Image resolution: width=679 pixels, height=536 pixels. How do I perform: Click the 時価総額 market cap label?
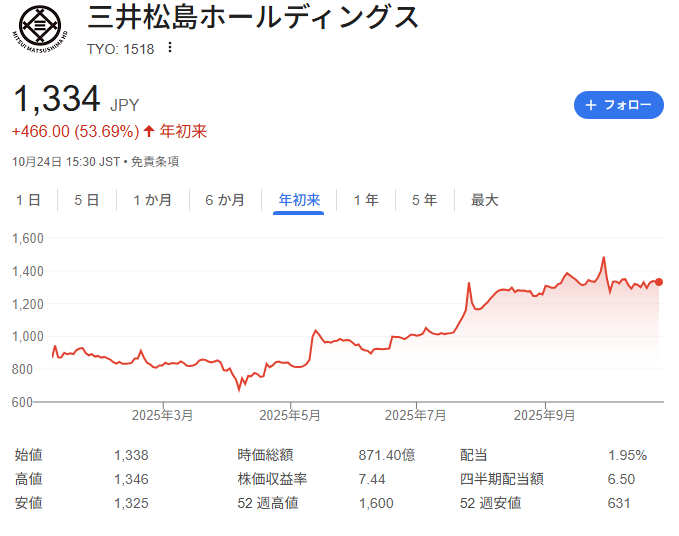[265, 455]
